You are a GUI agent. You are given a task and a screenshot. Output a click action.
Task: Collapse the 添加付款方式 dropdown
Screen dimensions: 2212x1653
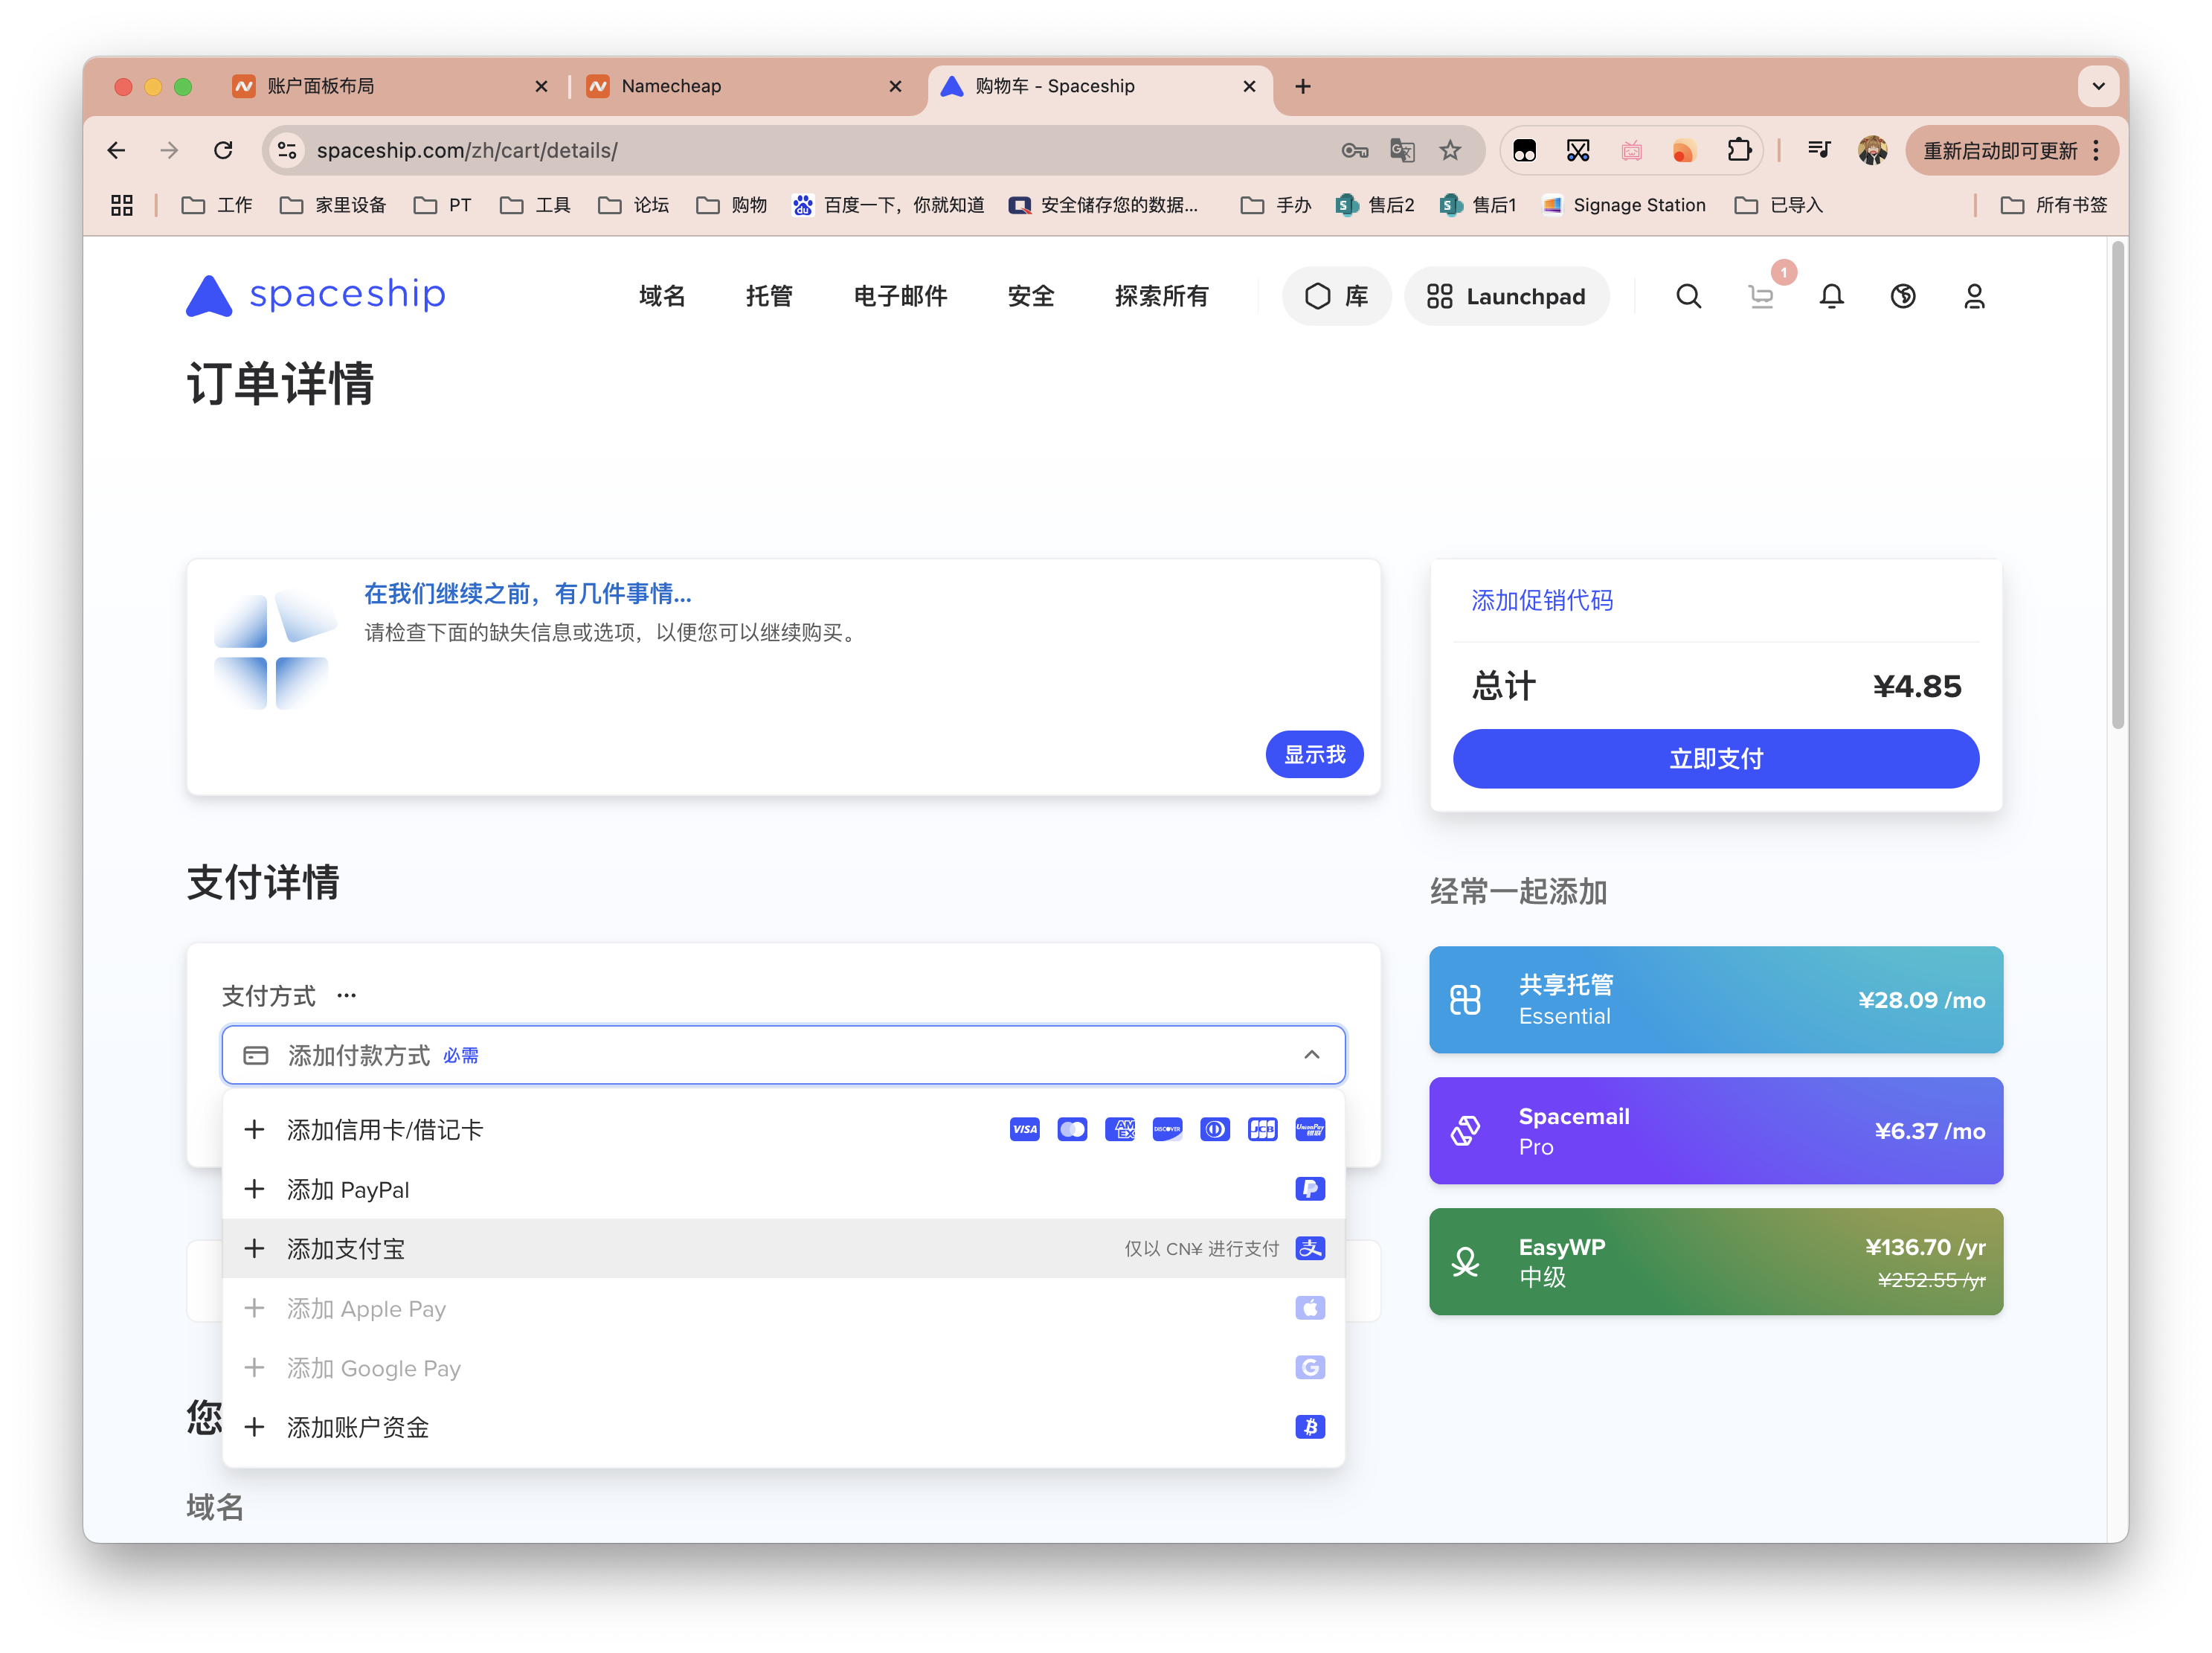[x=1311, y=1055]
